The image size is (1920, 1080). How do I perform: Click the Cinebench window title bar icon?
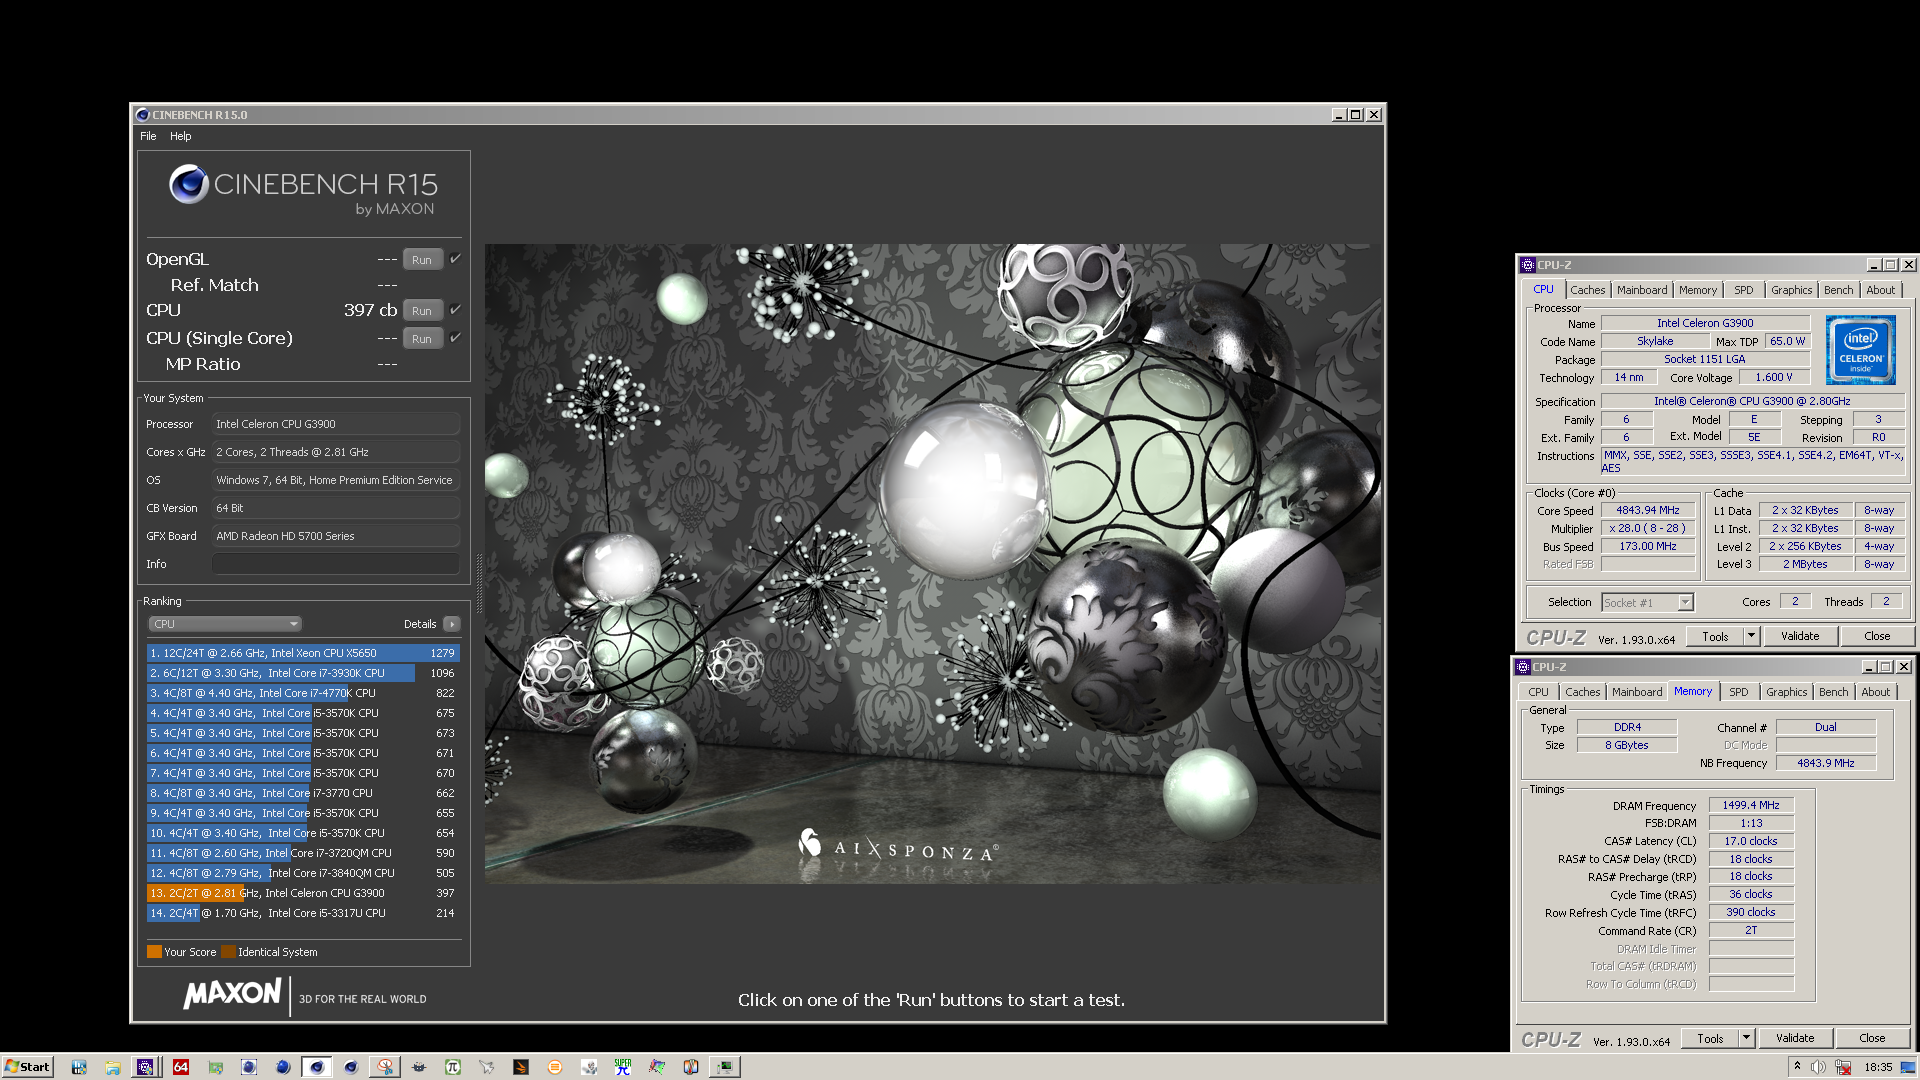point(142,115)
